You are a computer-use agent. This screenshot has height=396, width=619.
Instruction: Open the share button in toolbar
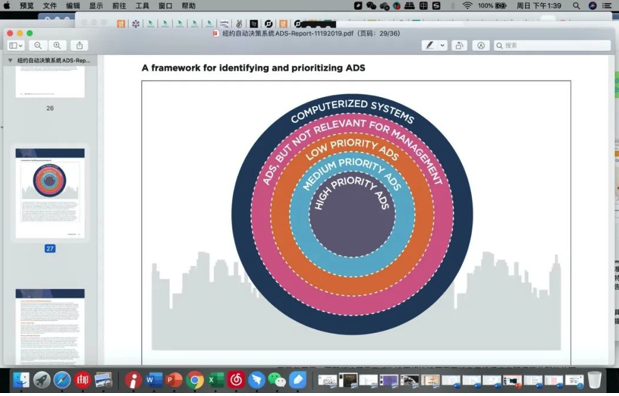coord(79,45)
